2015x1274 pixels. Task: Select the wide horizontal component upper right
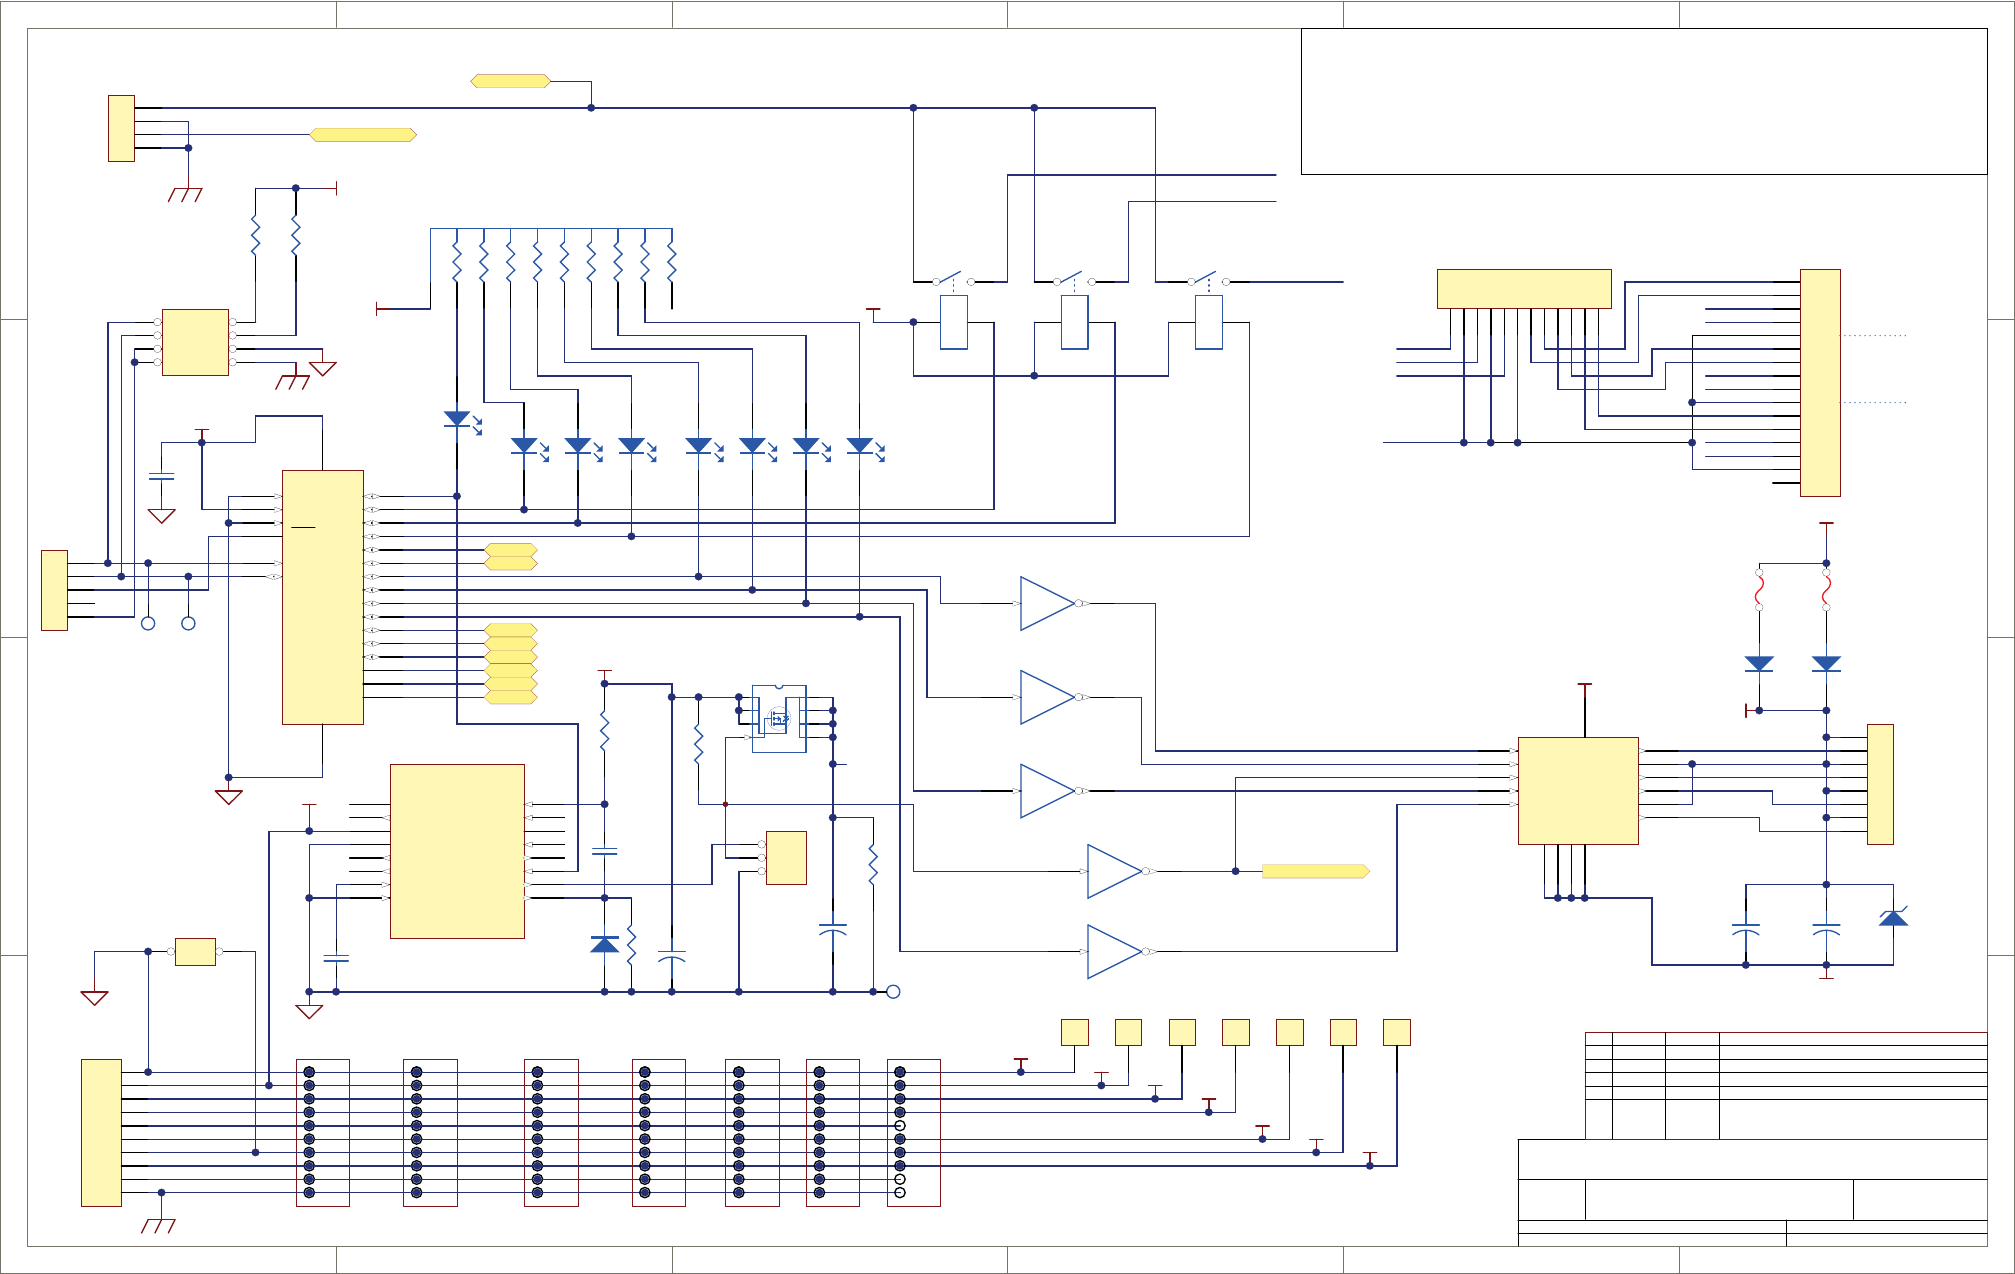1524,289
